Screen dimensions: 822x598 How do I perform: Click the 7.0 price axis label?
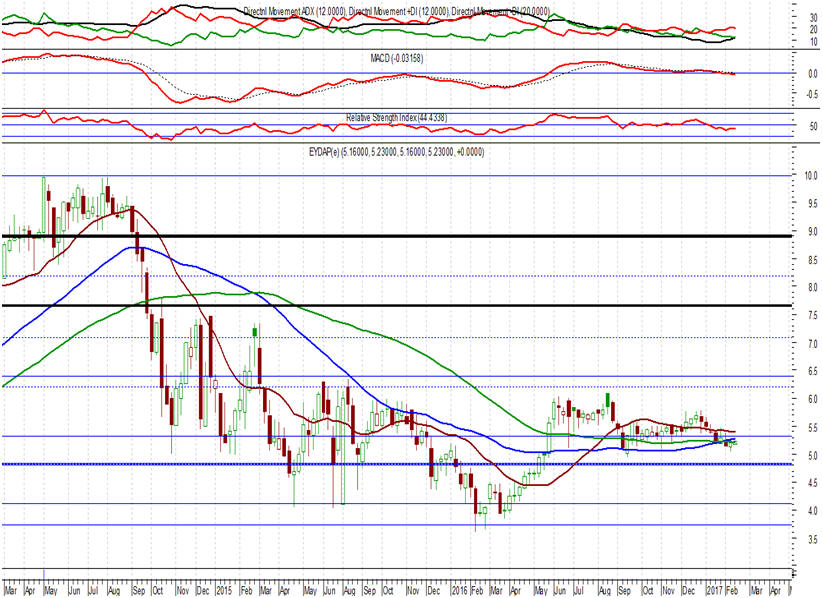pyautogui.click(x=812, y=344)
